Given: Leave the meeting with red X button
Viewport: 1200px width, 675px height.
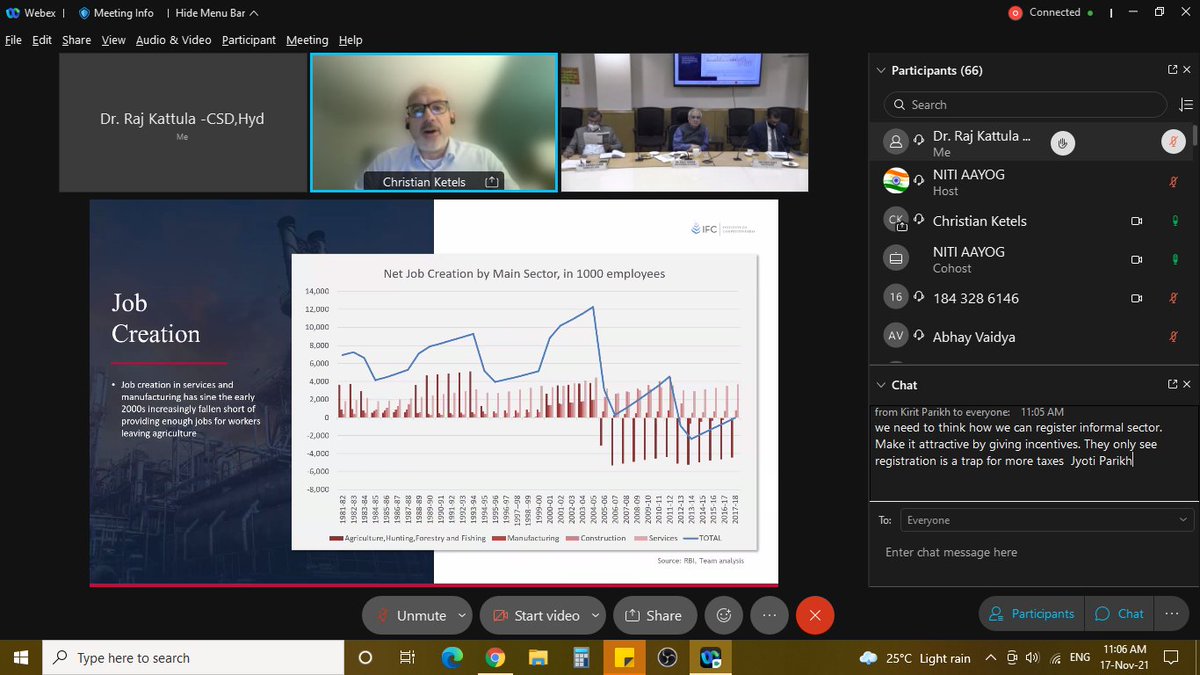Looking at the screenshot, I should click(x=815, y=615).
